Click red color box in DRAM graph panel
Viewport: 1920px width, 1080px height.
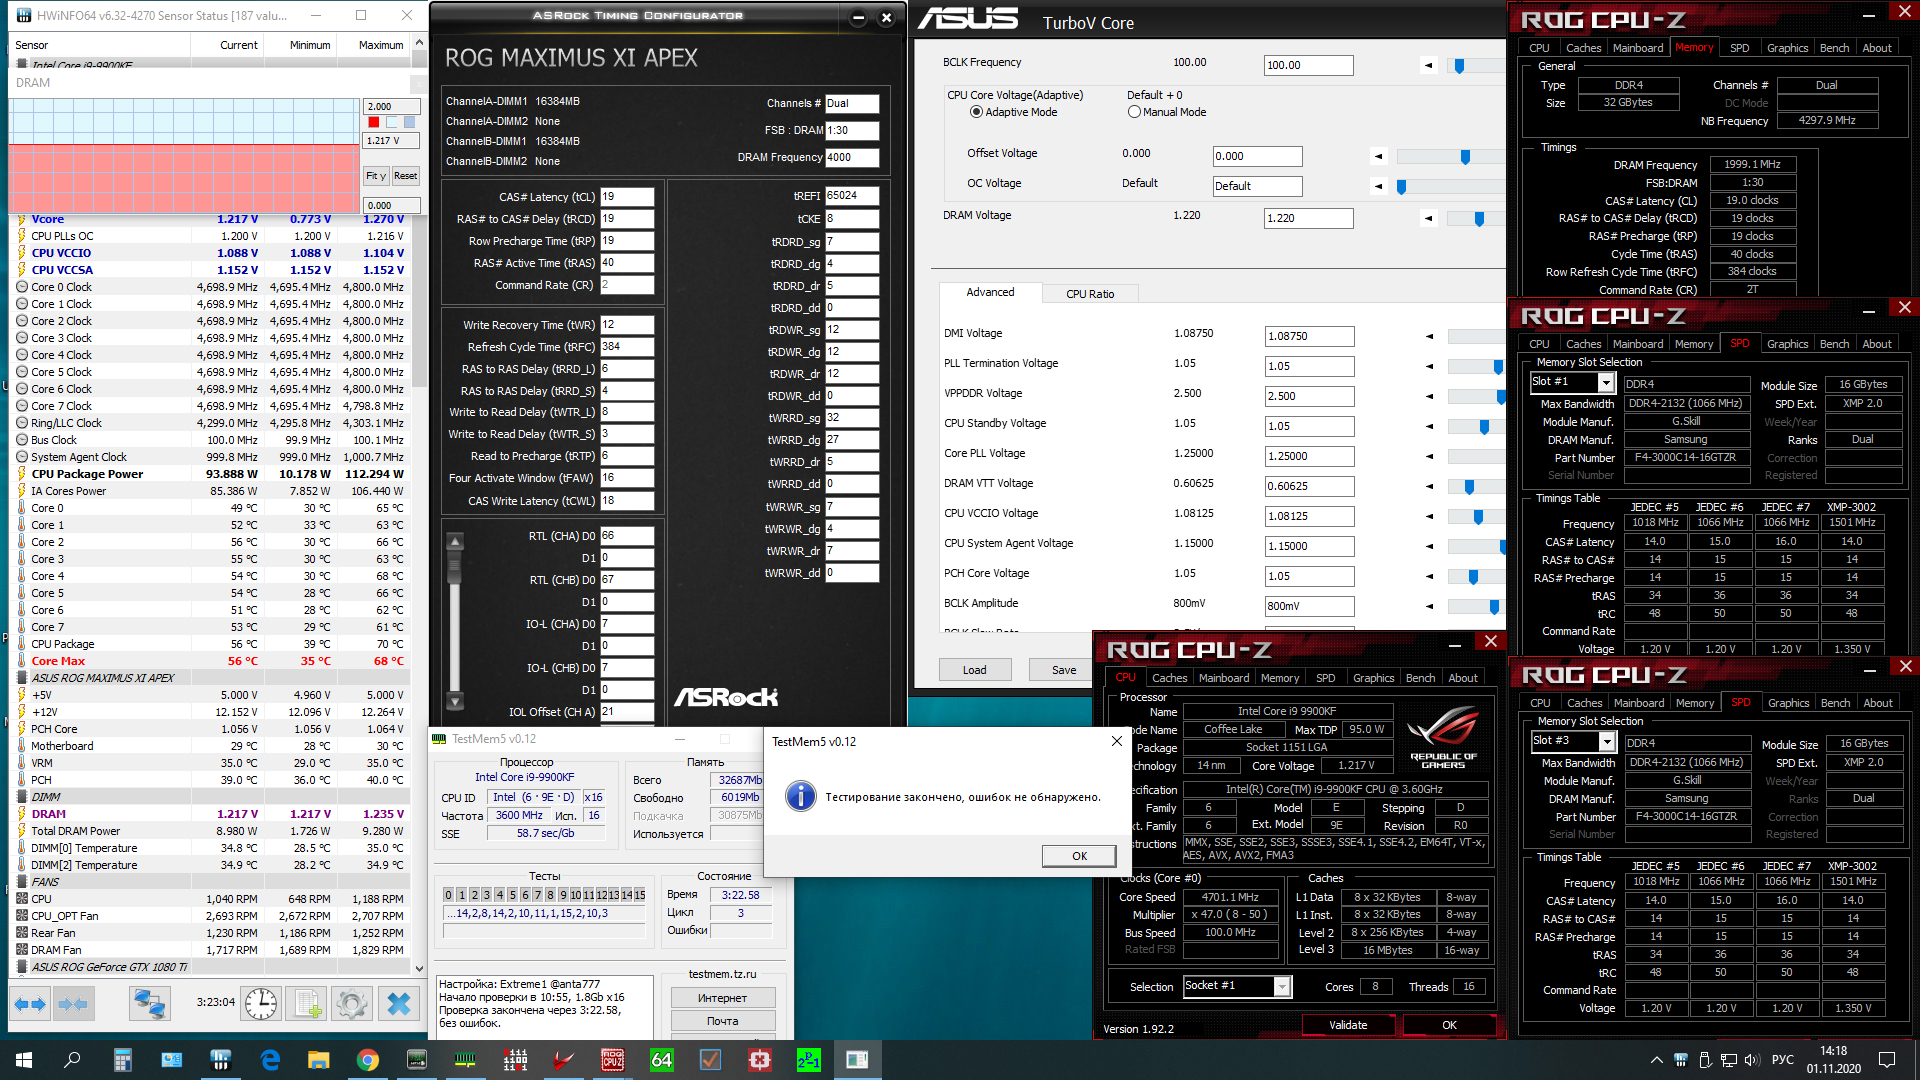[x=374, y=122]
